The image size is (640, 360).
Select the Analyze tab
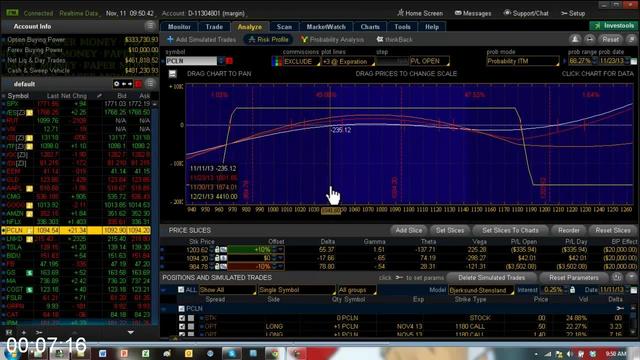click(249, 27)
